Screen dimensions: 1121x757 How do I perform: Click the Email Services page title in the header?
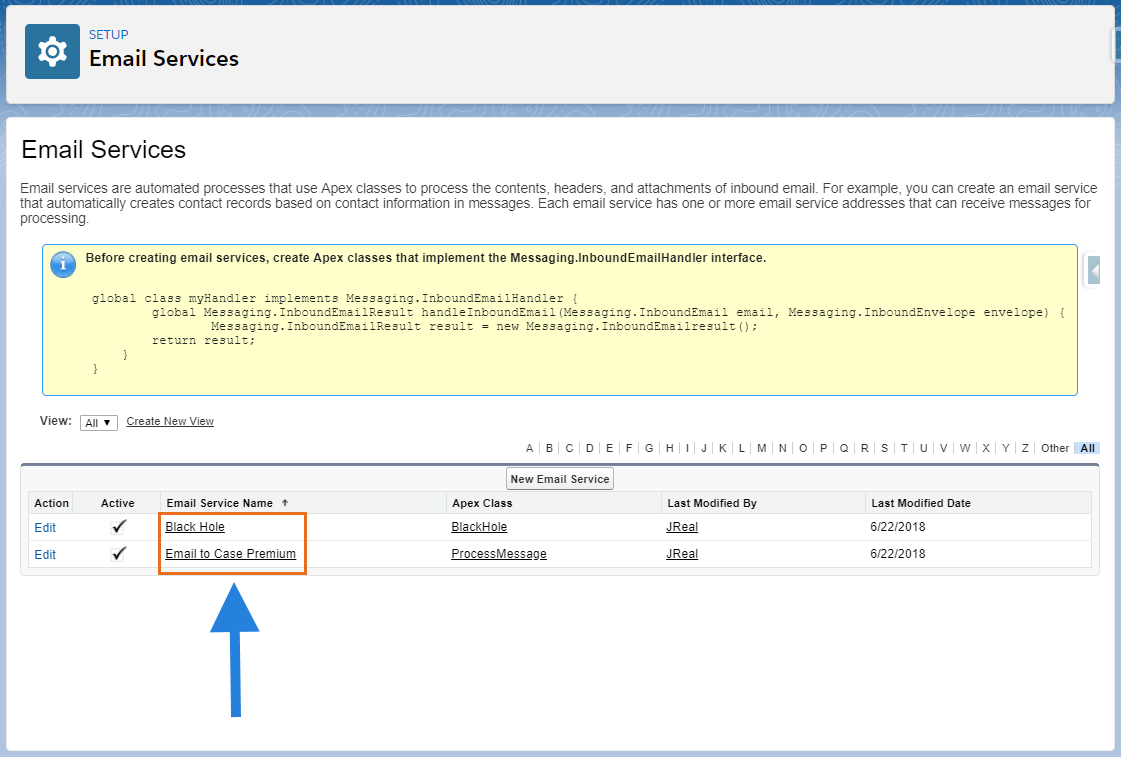point(164,59)
